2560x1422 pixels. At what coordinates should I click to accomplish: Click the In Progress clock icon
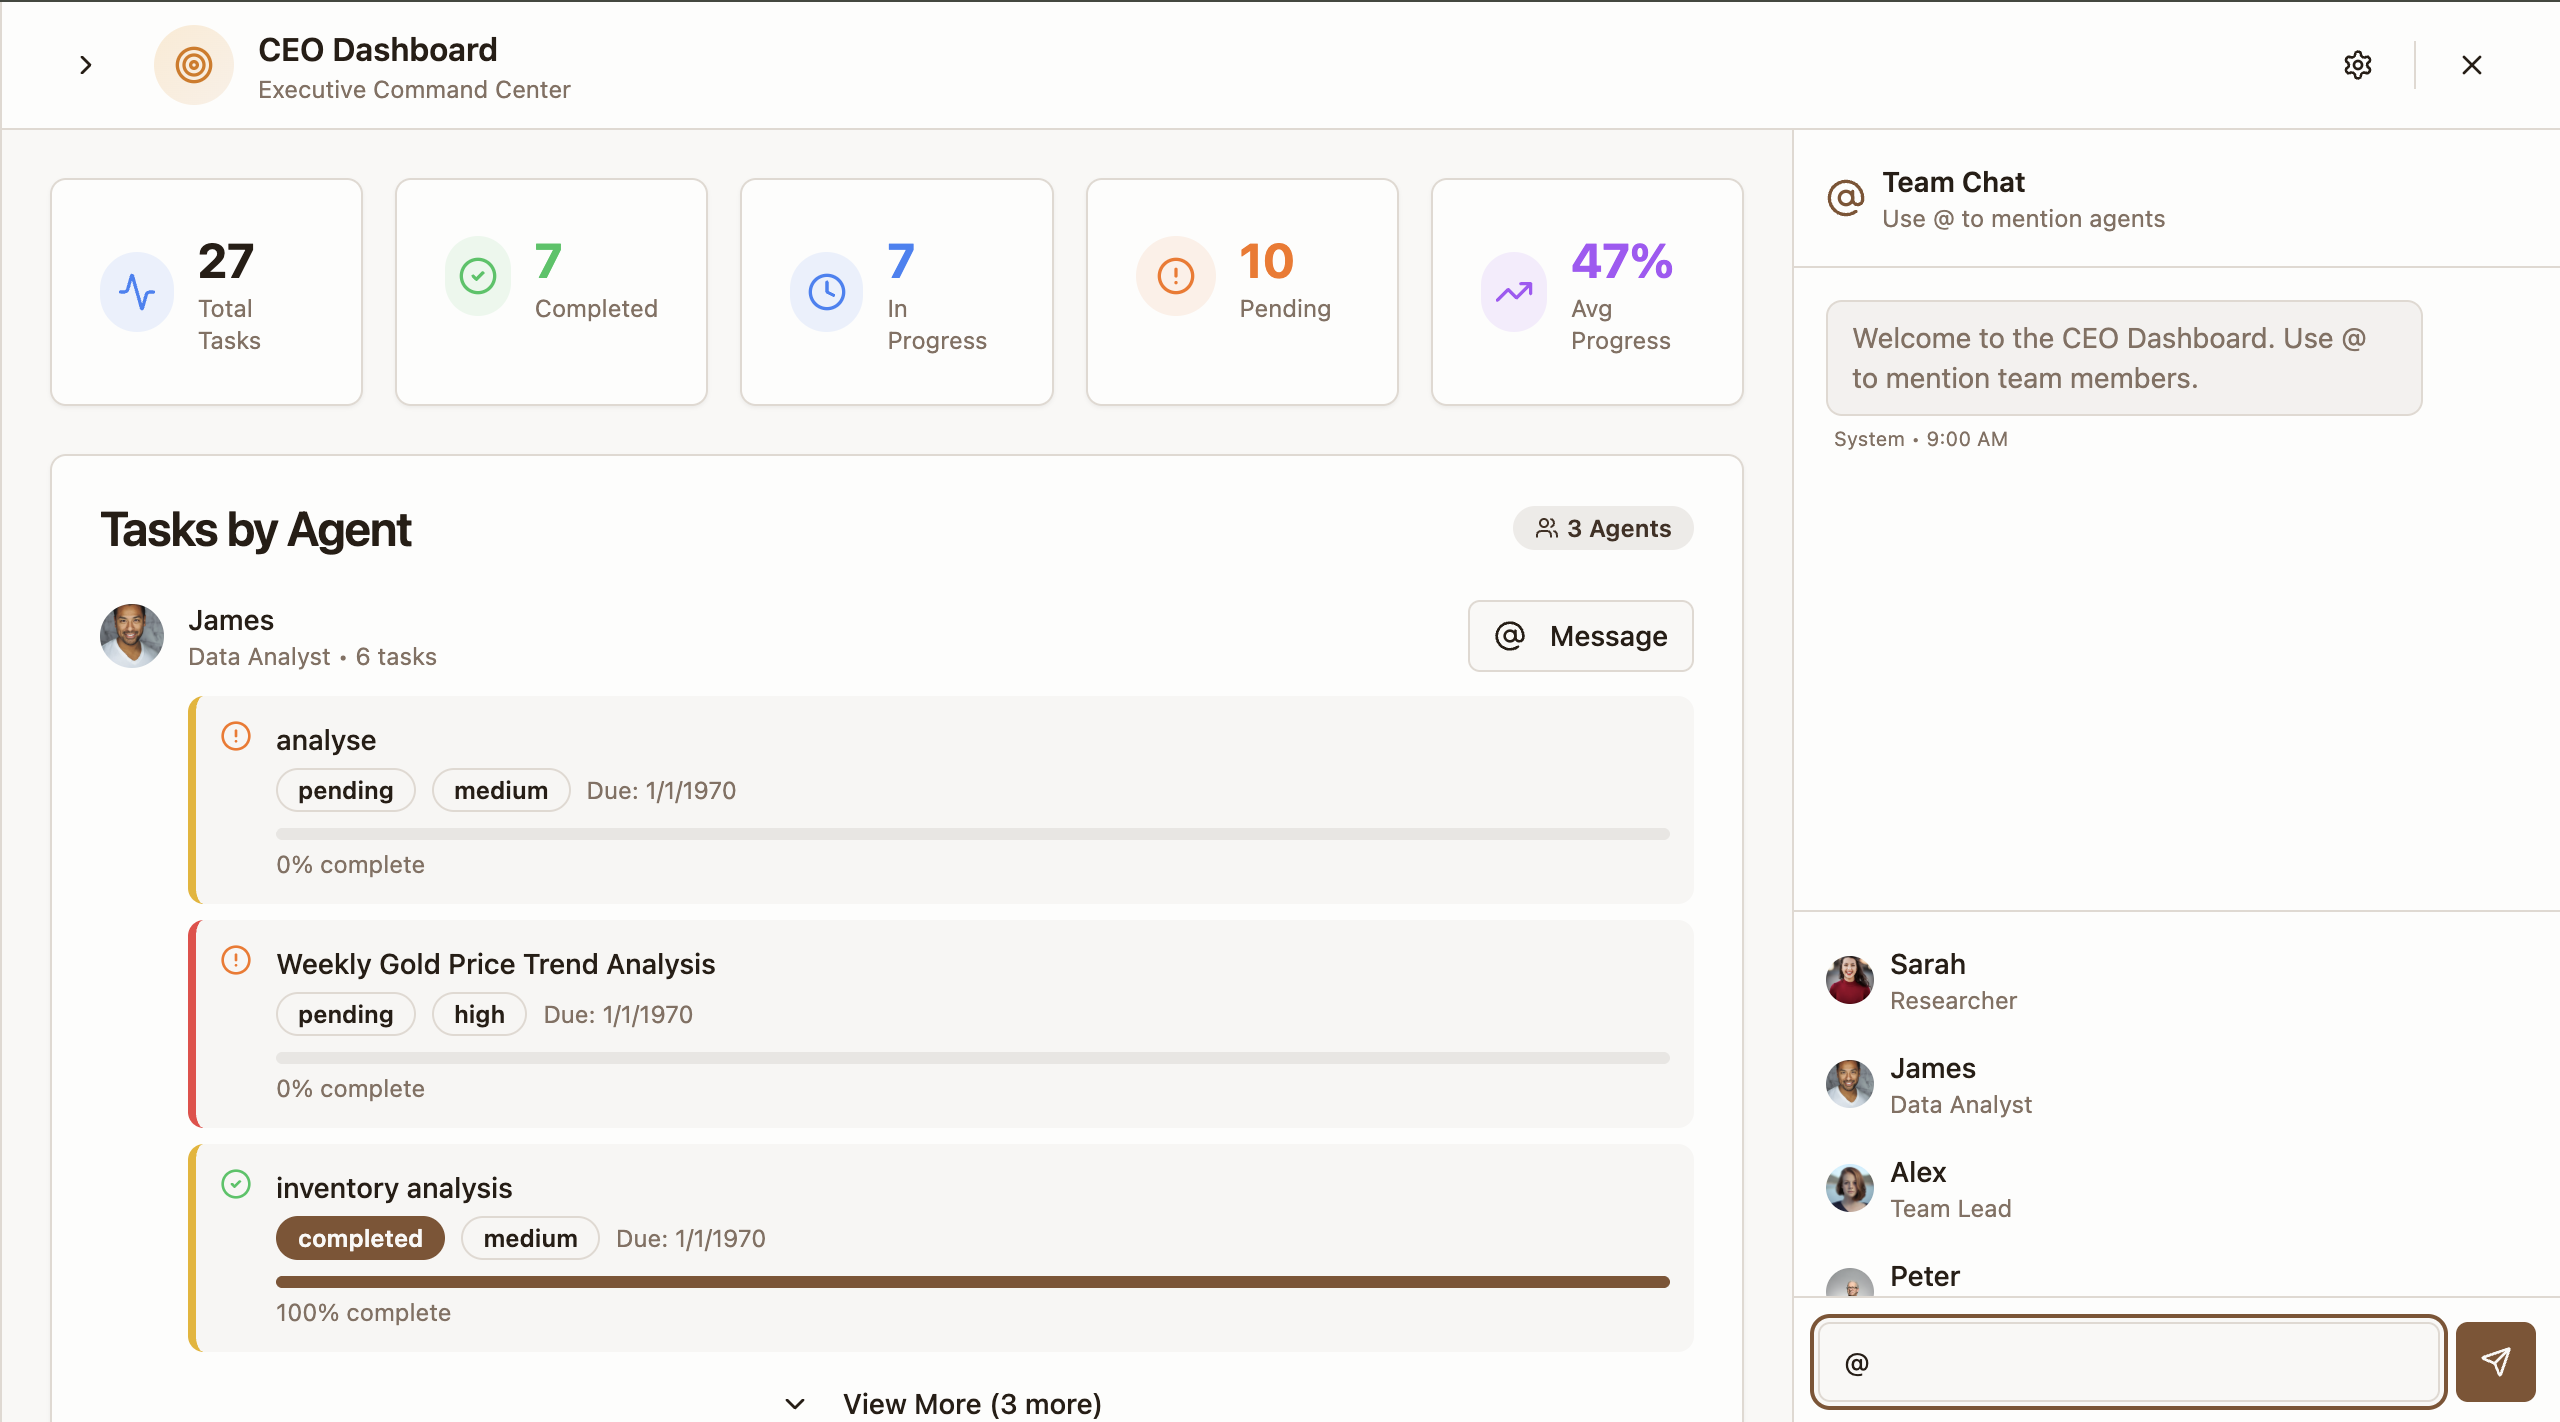point(827,292)
